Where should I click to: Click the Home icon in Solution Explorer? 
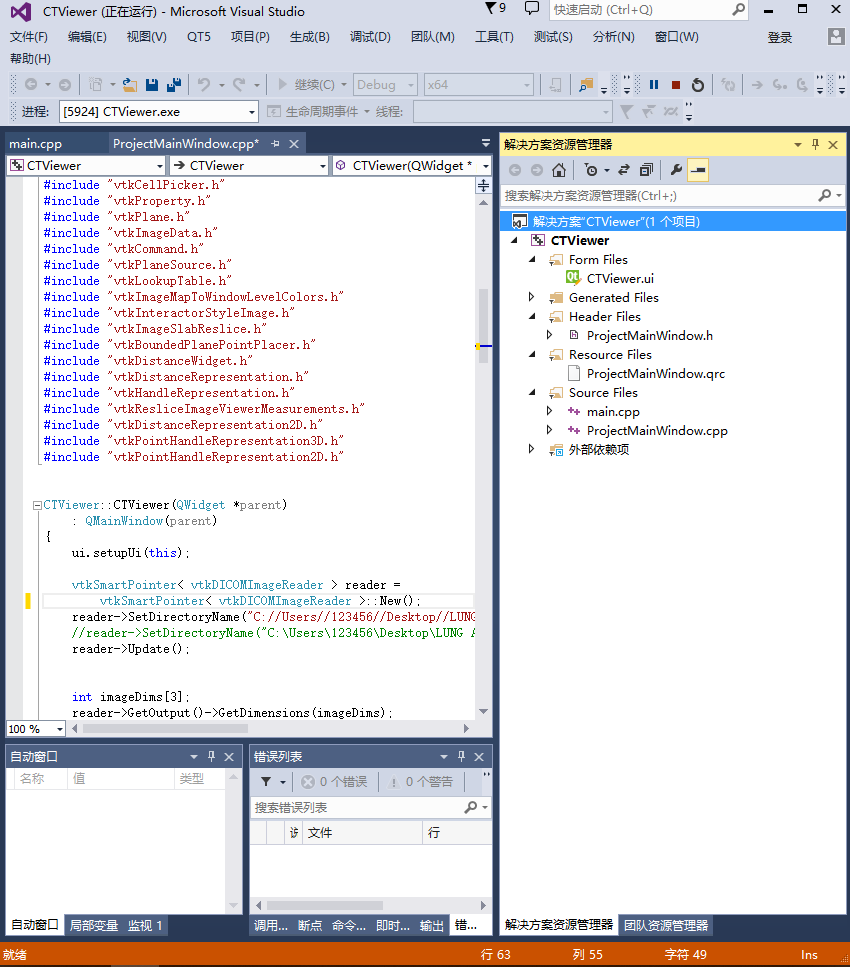coord(560,170)
